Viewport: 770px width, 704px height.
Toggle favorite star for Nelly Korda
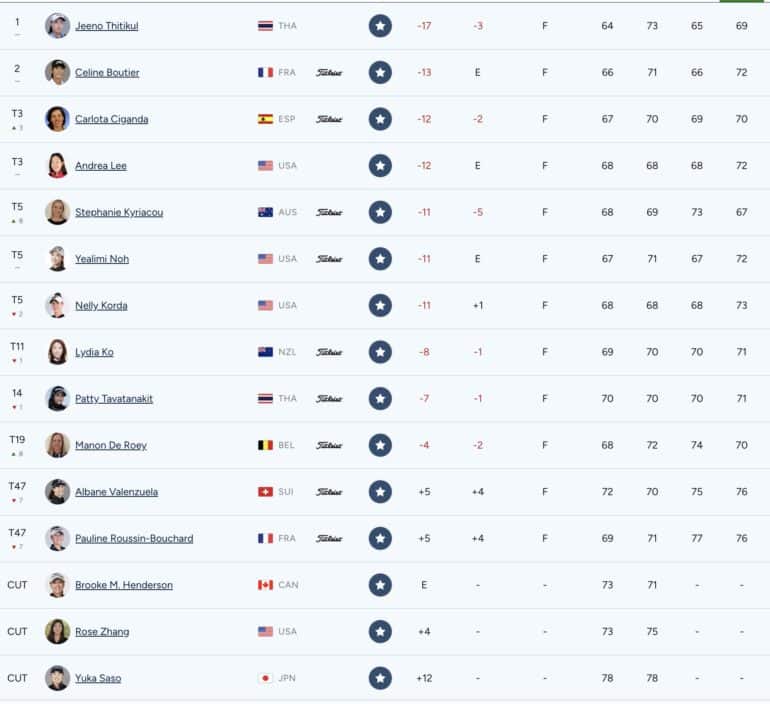(x=380, y=305)
